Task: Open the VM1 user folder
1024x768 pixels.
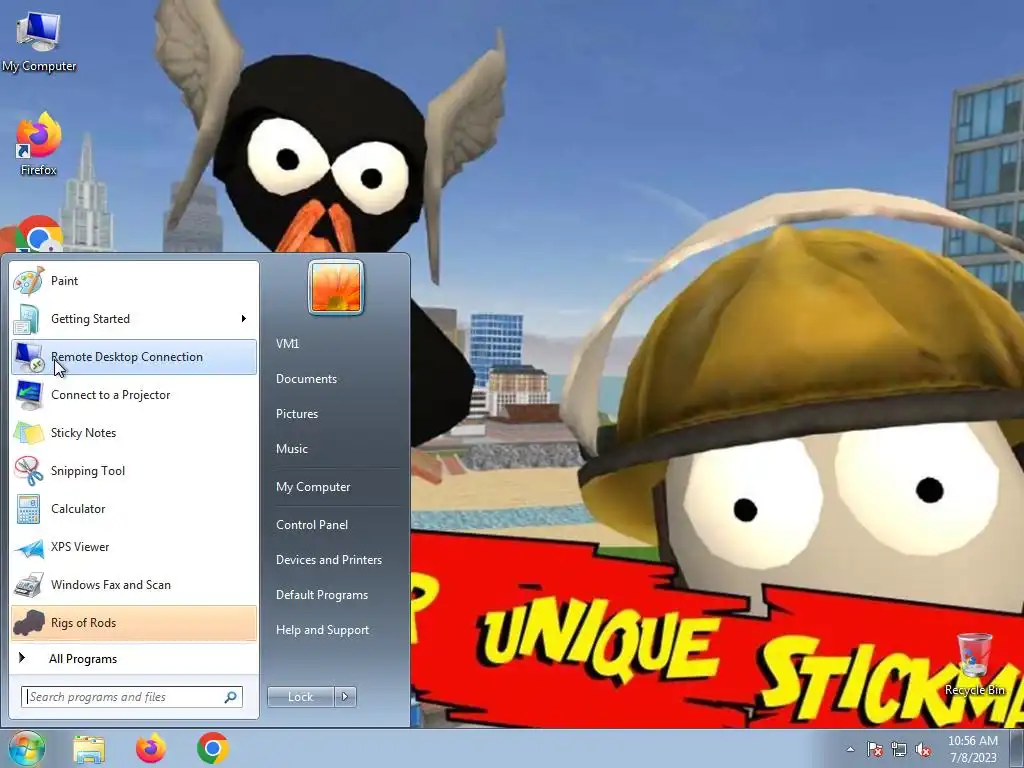Action: pos(287,344)
